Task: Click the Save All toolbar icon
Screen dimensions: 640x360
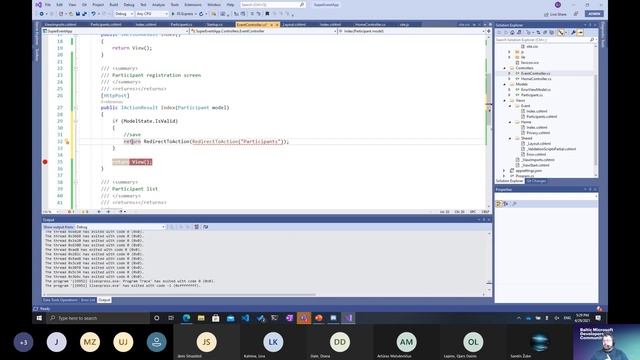Action: (84, 14)
